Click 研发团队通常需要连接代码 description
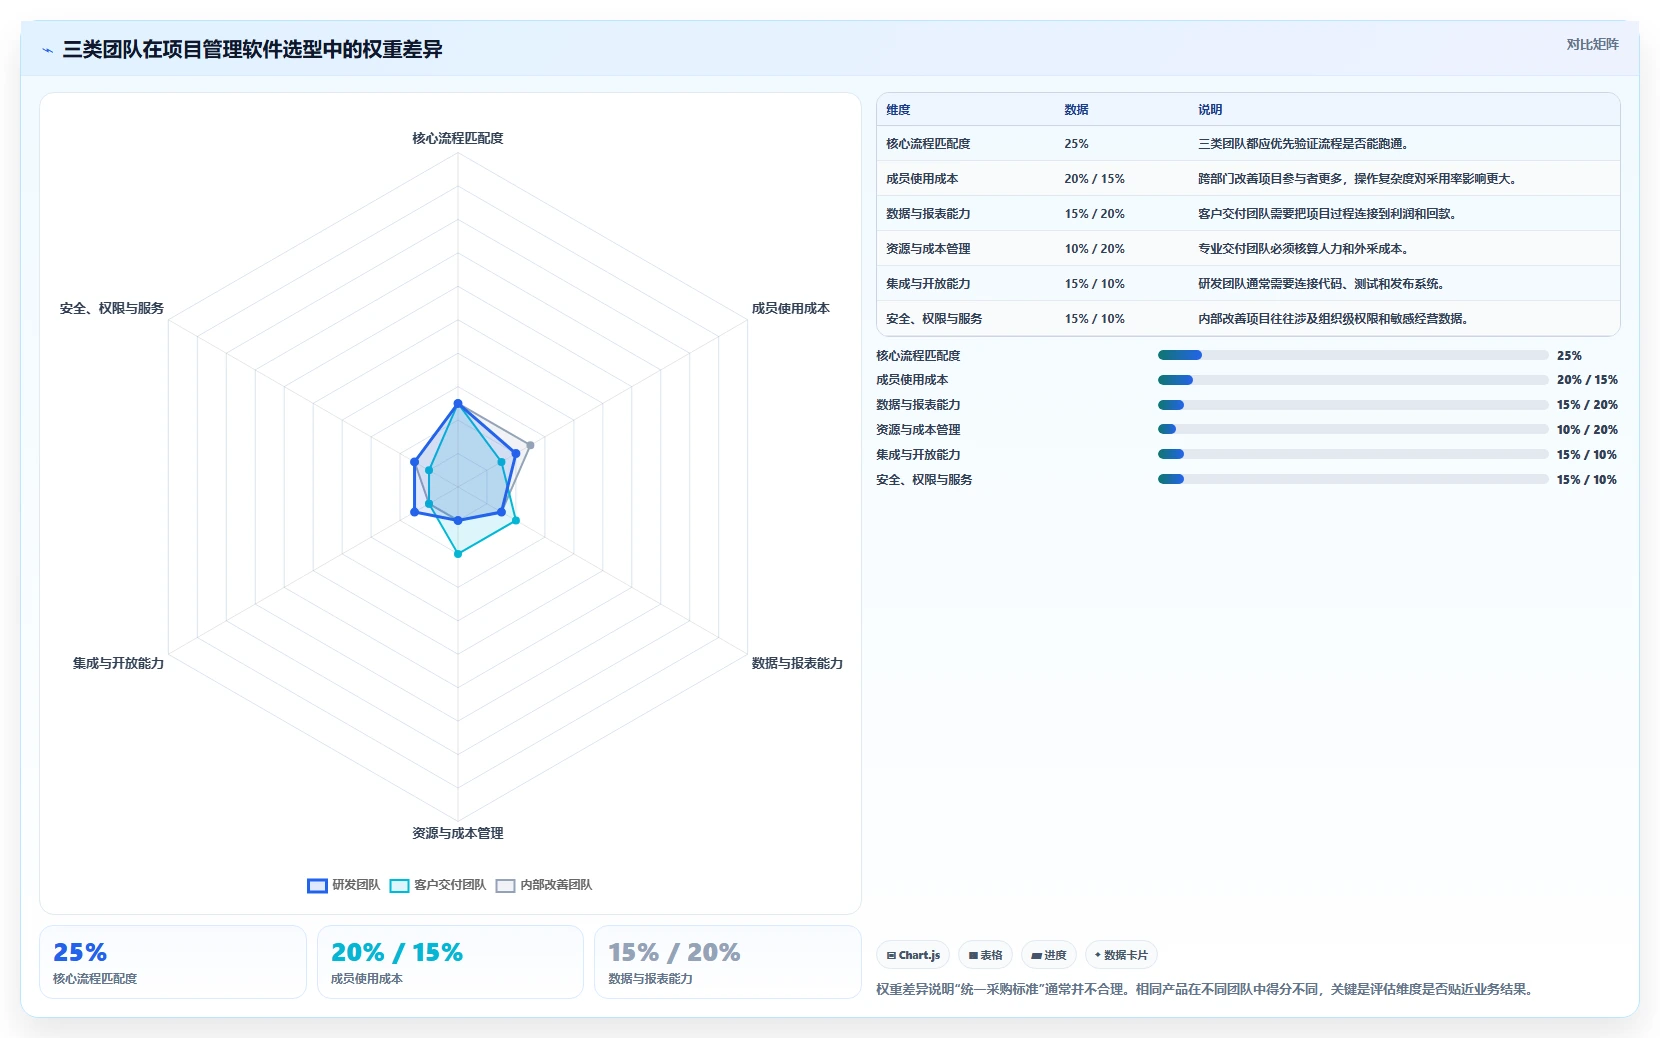 coord(1321,284)
